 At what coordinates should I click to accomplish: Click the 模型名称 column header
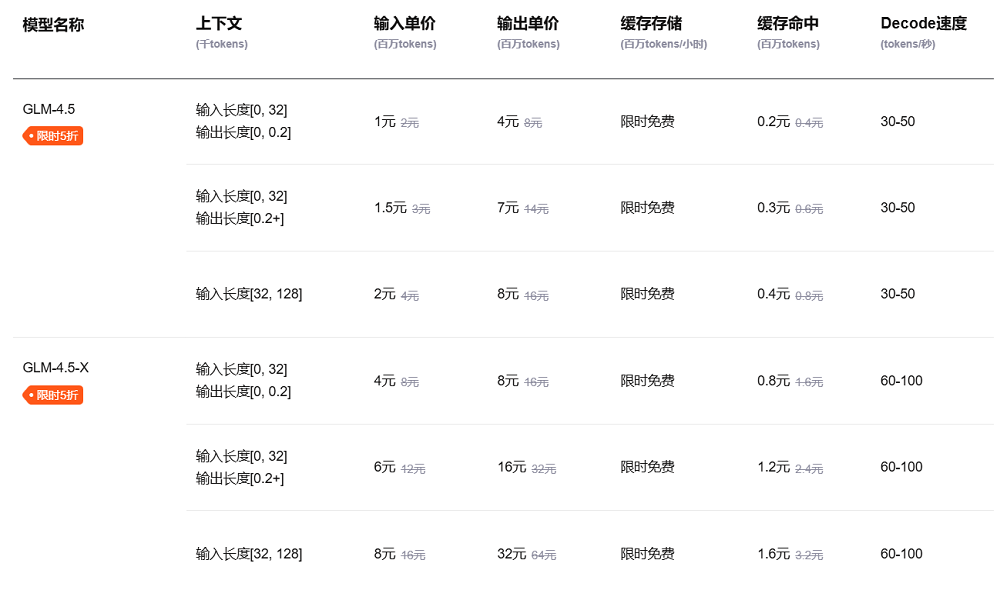53,24
